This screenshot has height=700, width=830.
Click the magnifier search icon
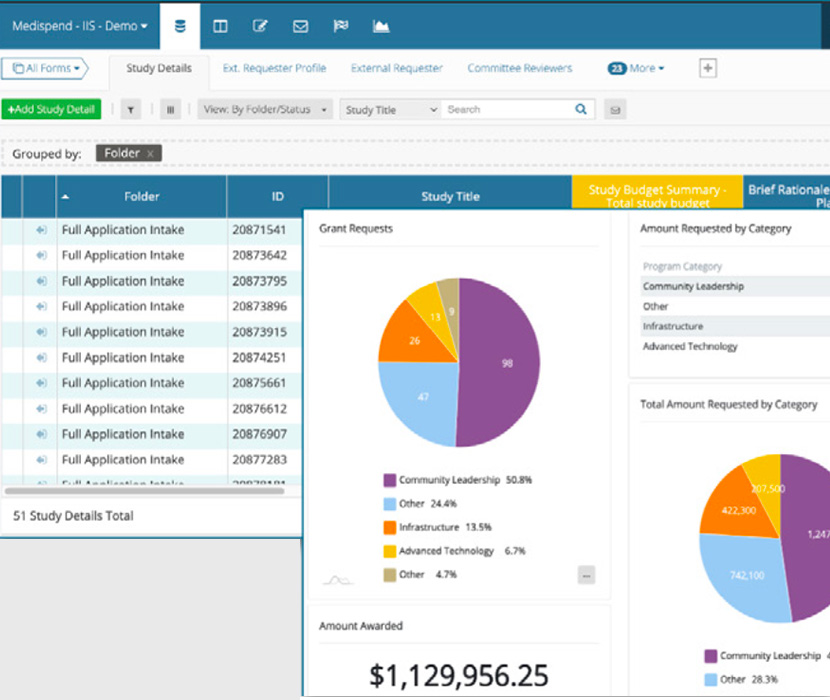[581, 110]
